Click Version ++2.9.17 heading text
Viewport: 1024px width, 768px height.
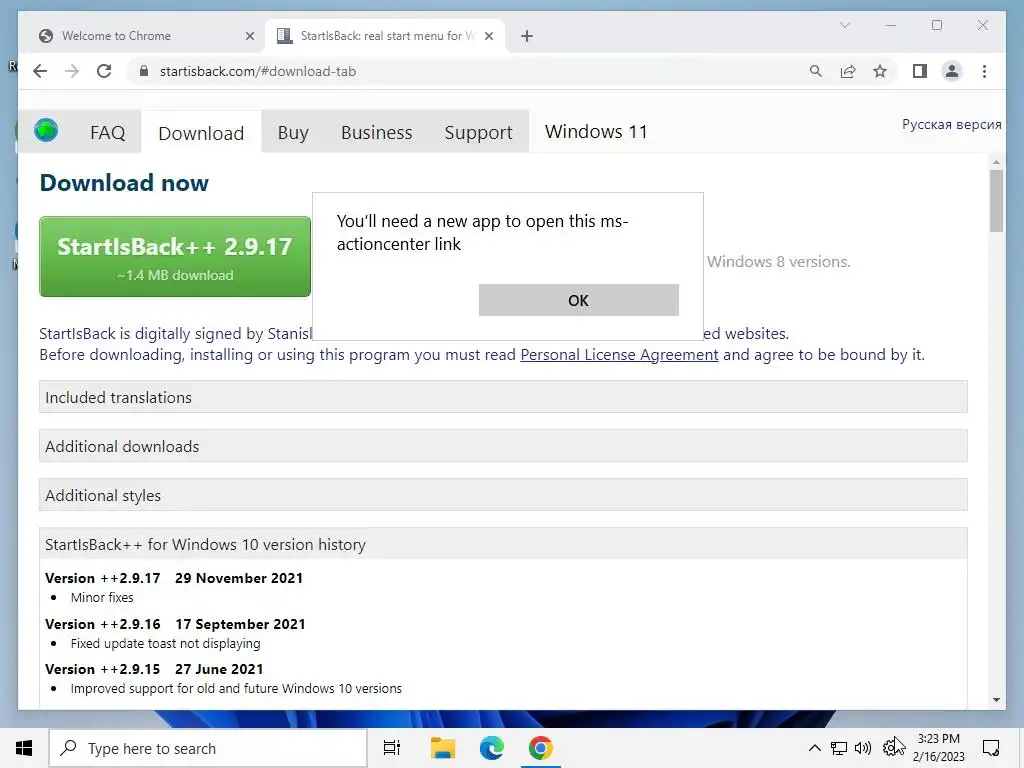[103, 578]
